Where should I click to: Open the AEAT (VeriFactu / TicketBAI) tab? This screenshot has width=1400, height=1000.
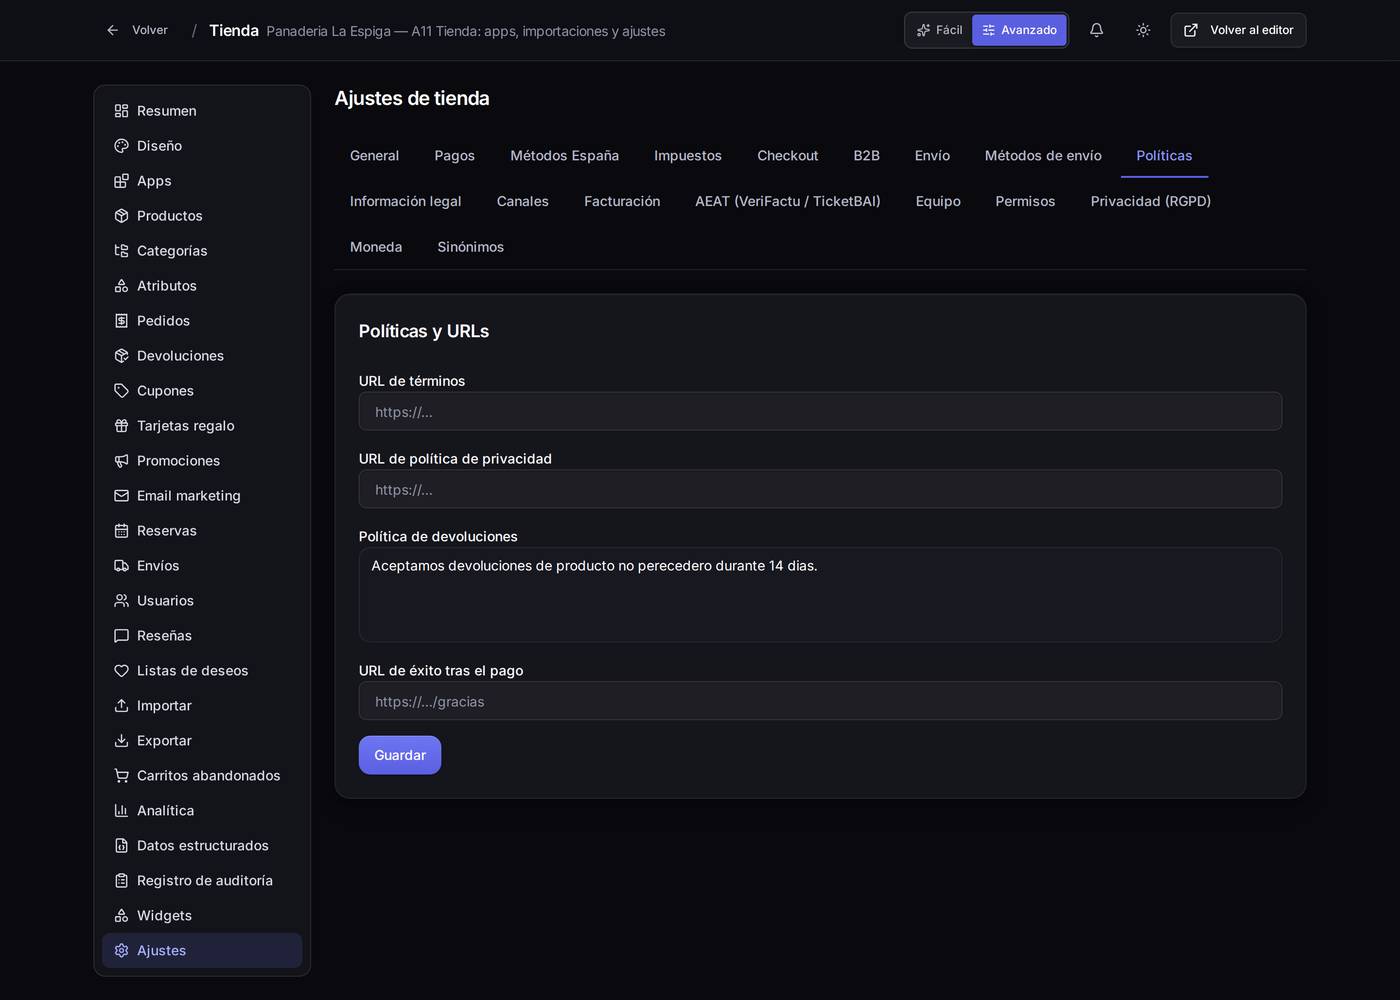tap(788, 202)
